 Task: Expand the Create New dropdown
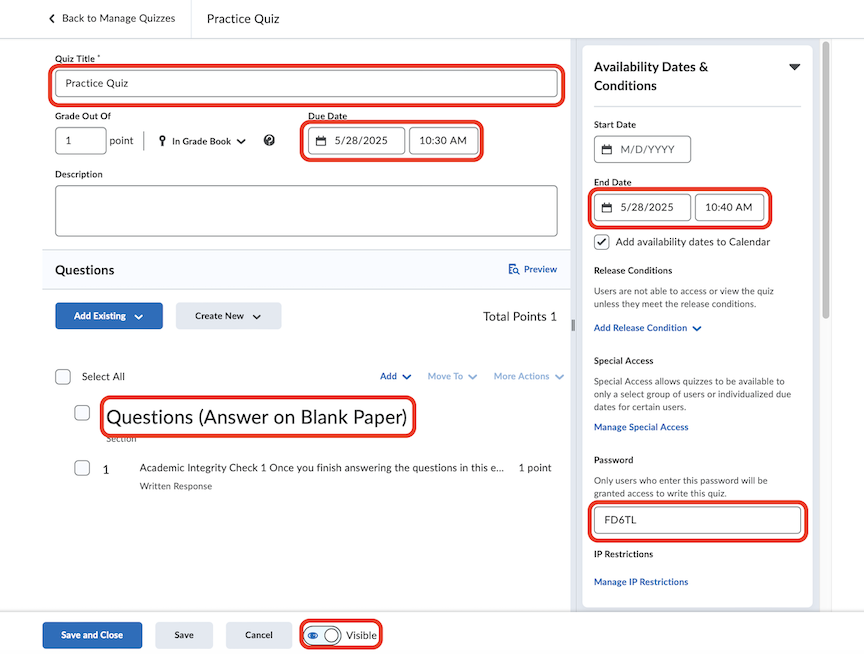[228, 316]
